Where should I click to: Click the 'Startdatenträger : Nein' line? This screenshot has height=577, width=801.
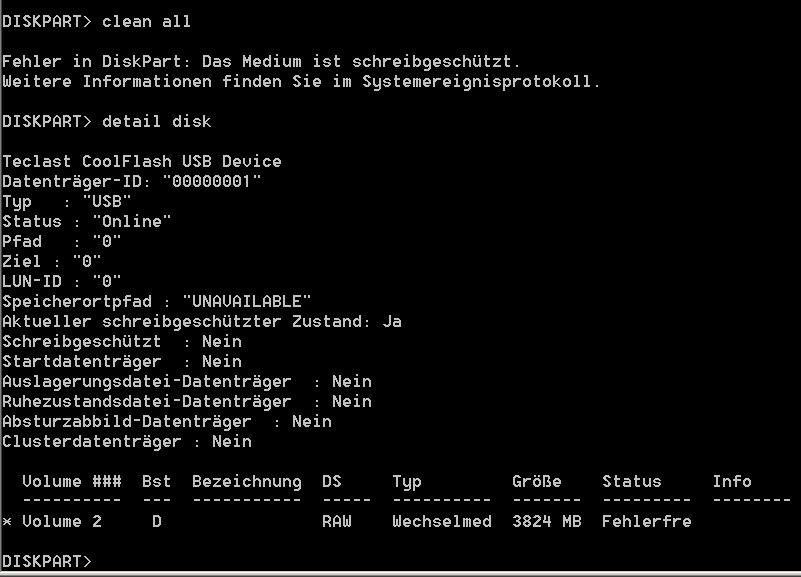click(122, 361)
